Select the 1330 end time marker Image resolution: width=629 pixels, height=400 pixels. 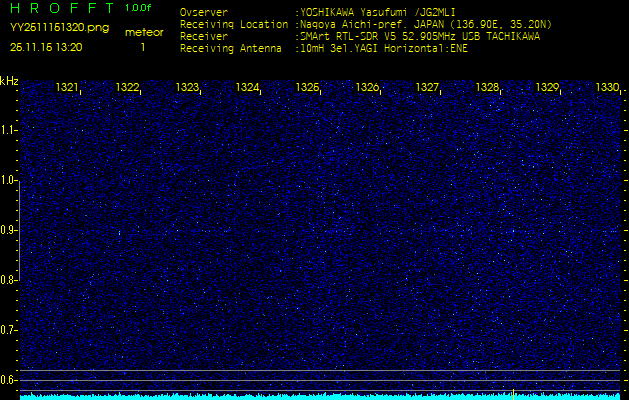(607, 88)
